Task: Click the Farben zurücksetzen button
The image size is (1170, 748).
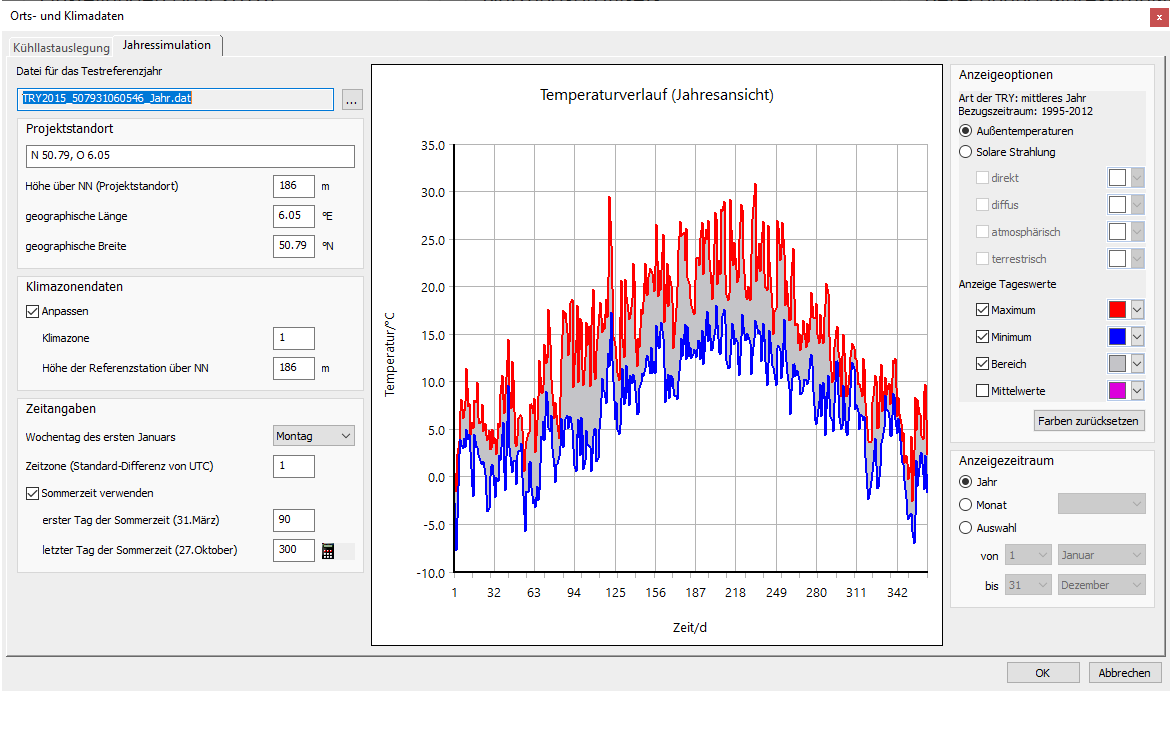Action: pos(1089,421)
